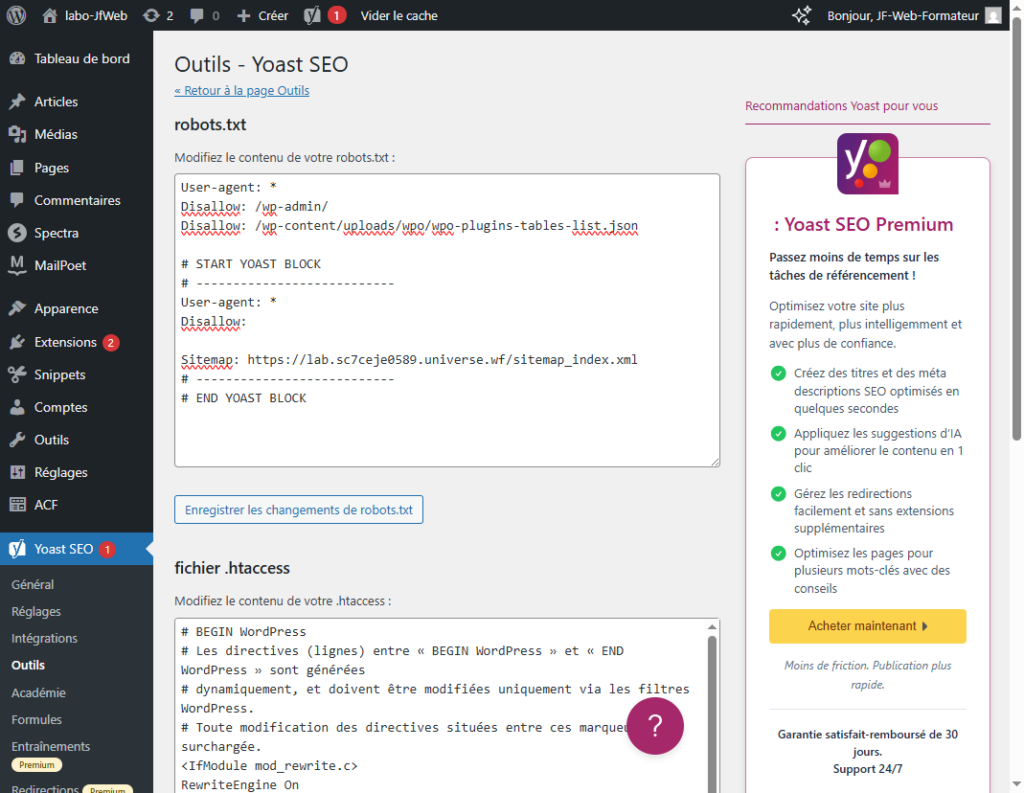This screenshot has width=1024, height=793.
Task: Click '# END YOAST BLOCK' line
Action: 244,398
